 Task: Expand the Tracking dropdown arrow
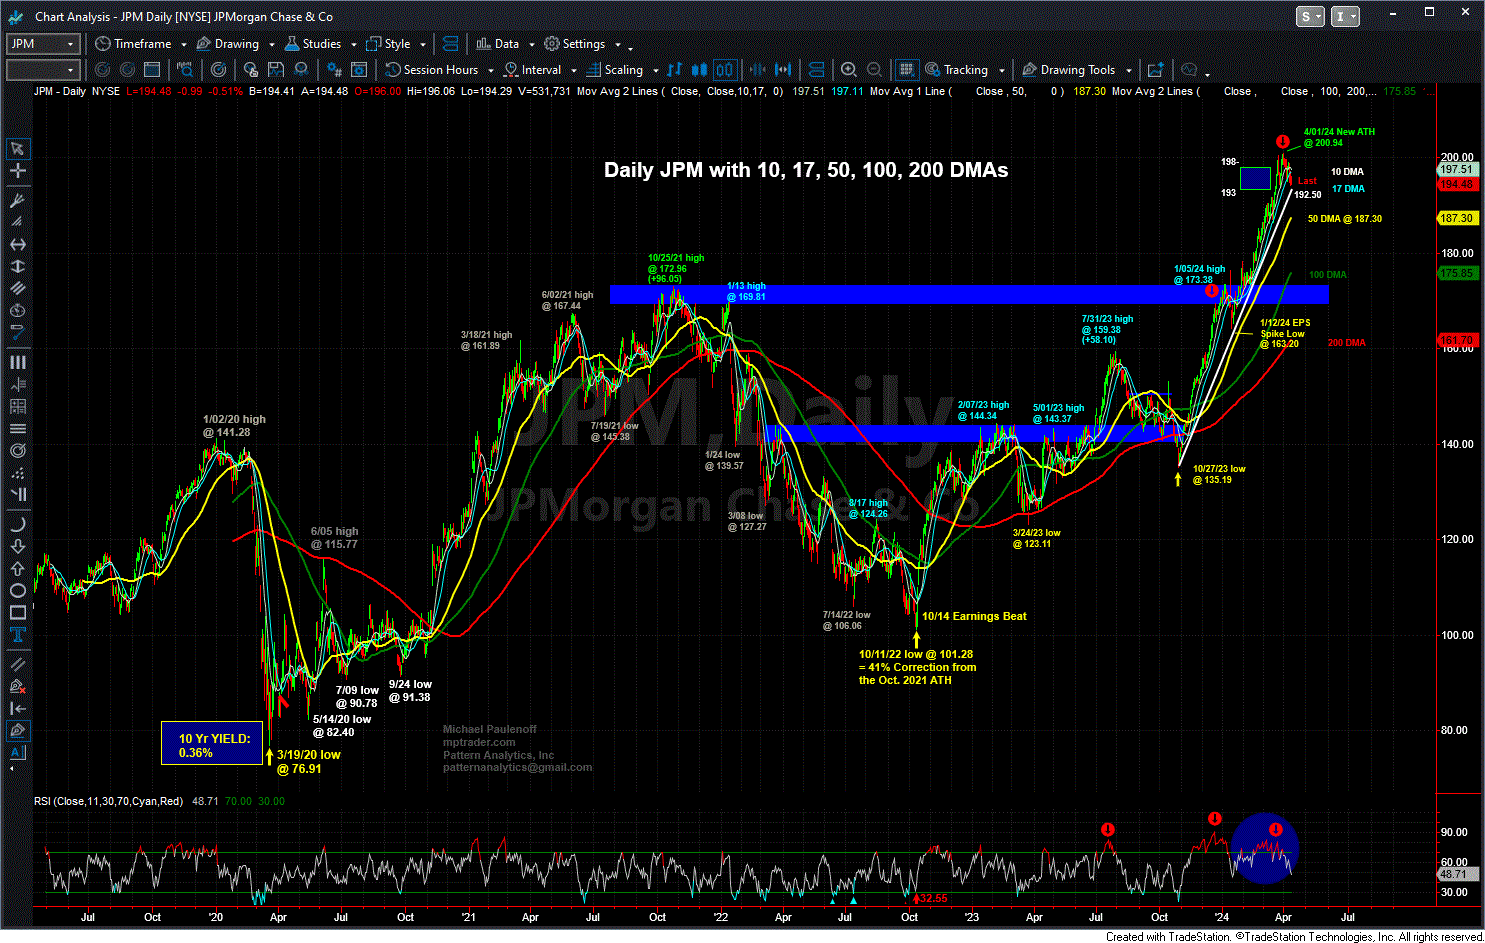1001,70
